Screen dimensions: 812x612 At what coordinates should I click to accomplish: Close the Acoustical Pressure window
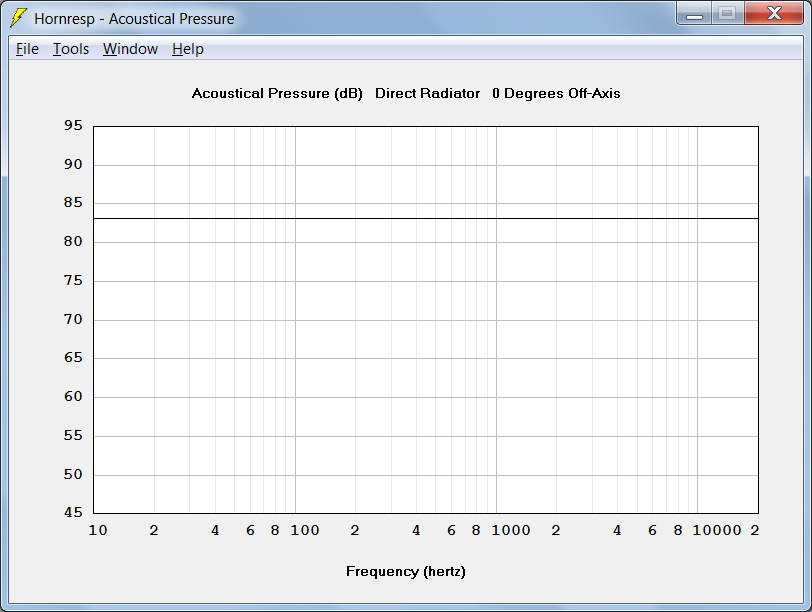(x=774, y=13)
